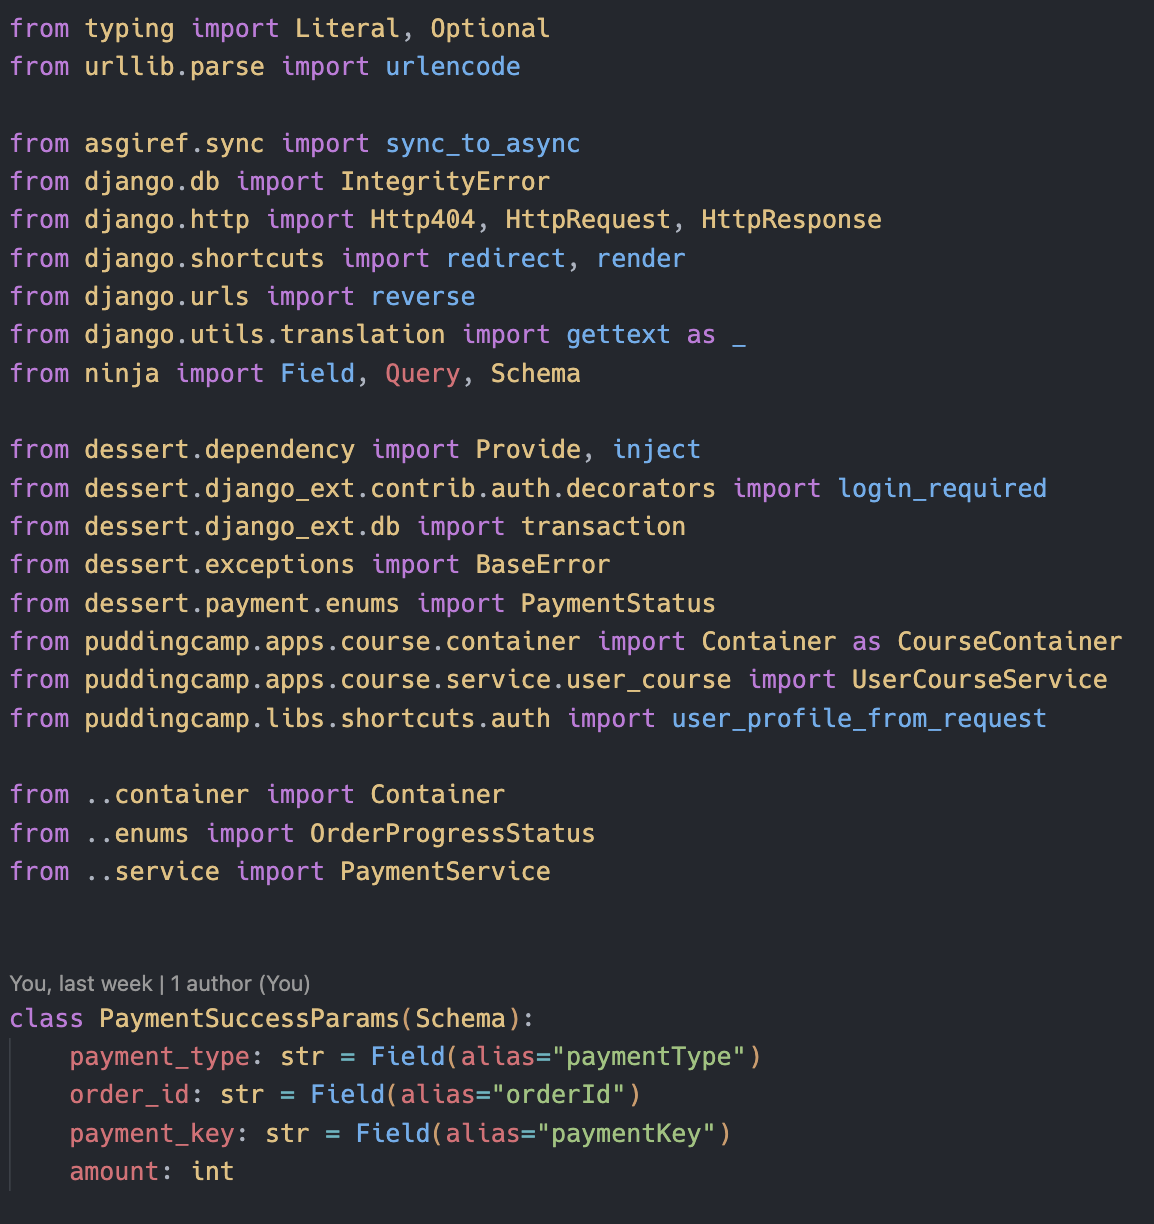Click the PaymentSuccessParams class name
Image resolution: width=1154 pixels, height=1224 pixels.
[249, 1019]
